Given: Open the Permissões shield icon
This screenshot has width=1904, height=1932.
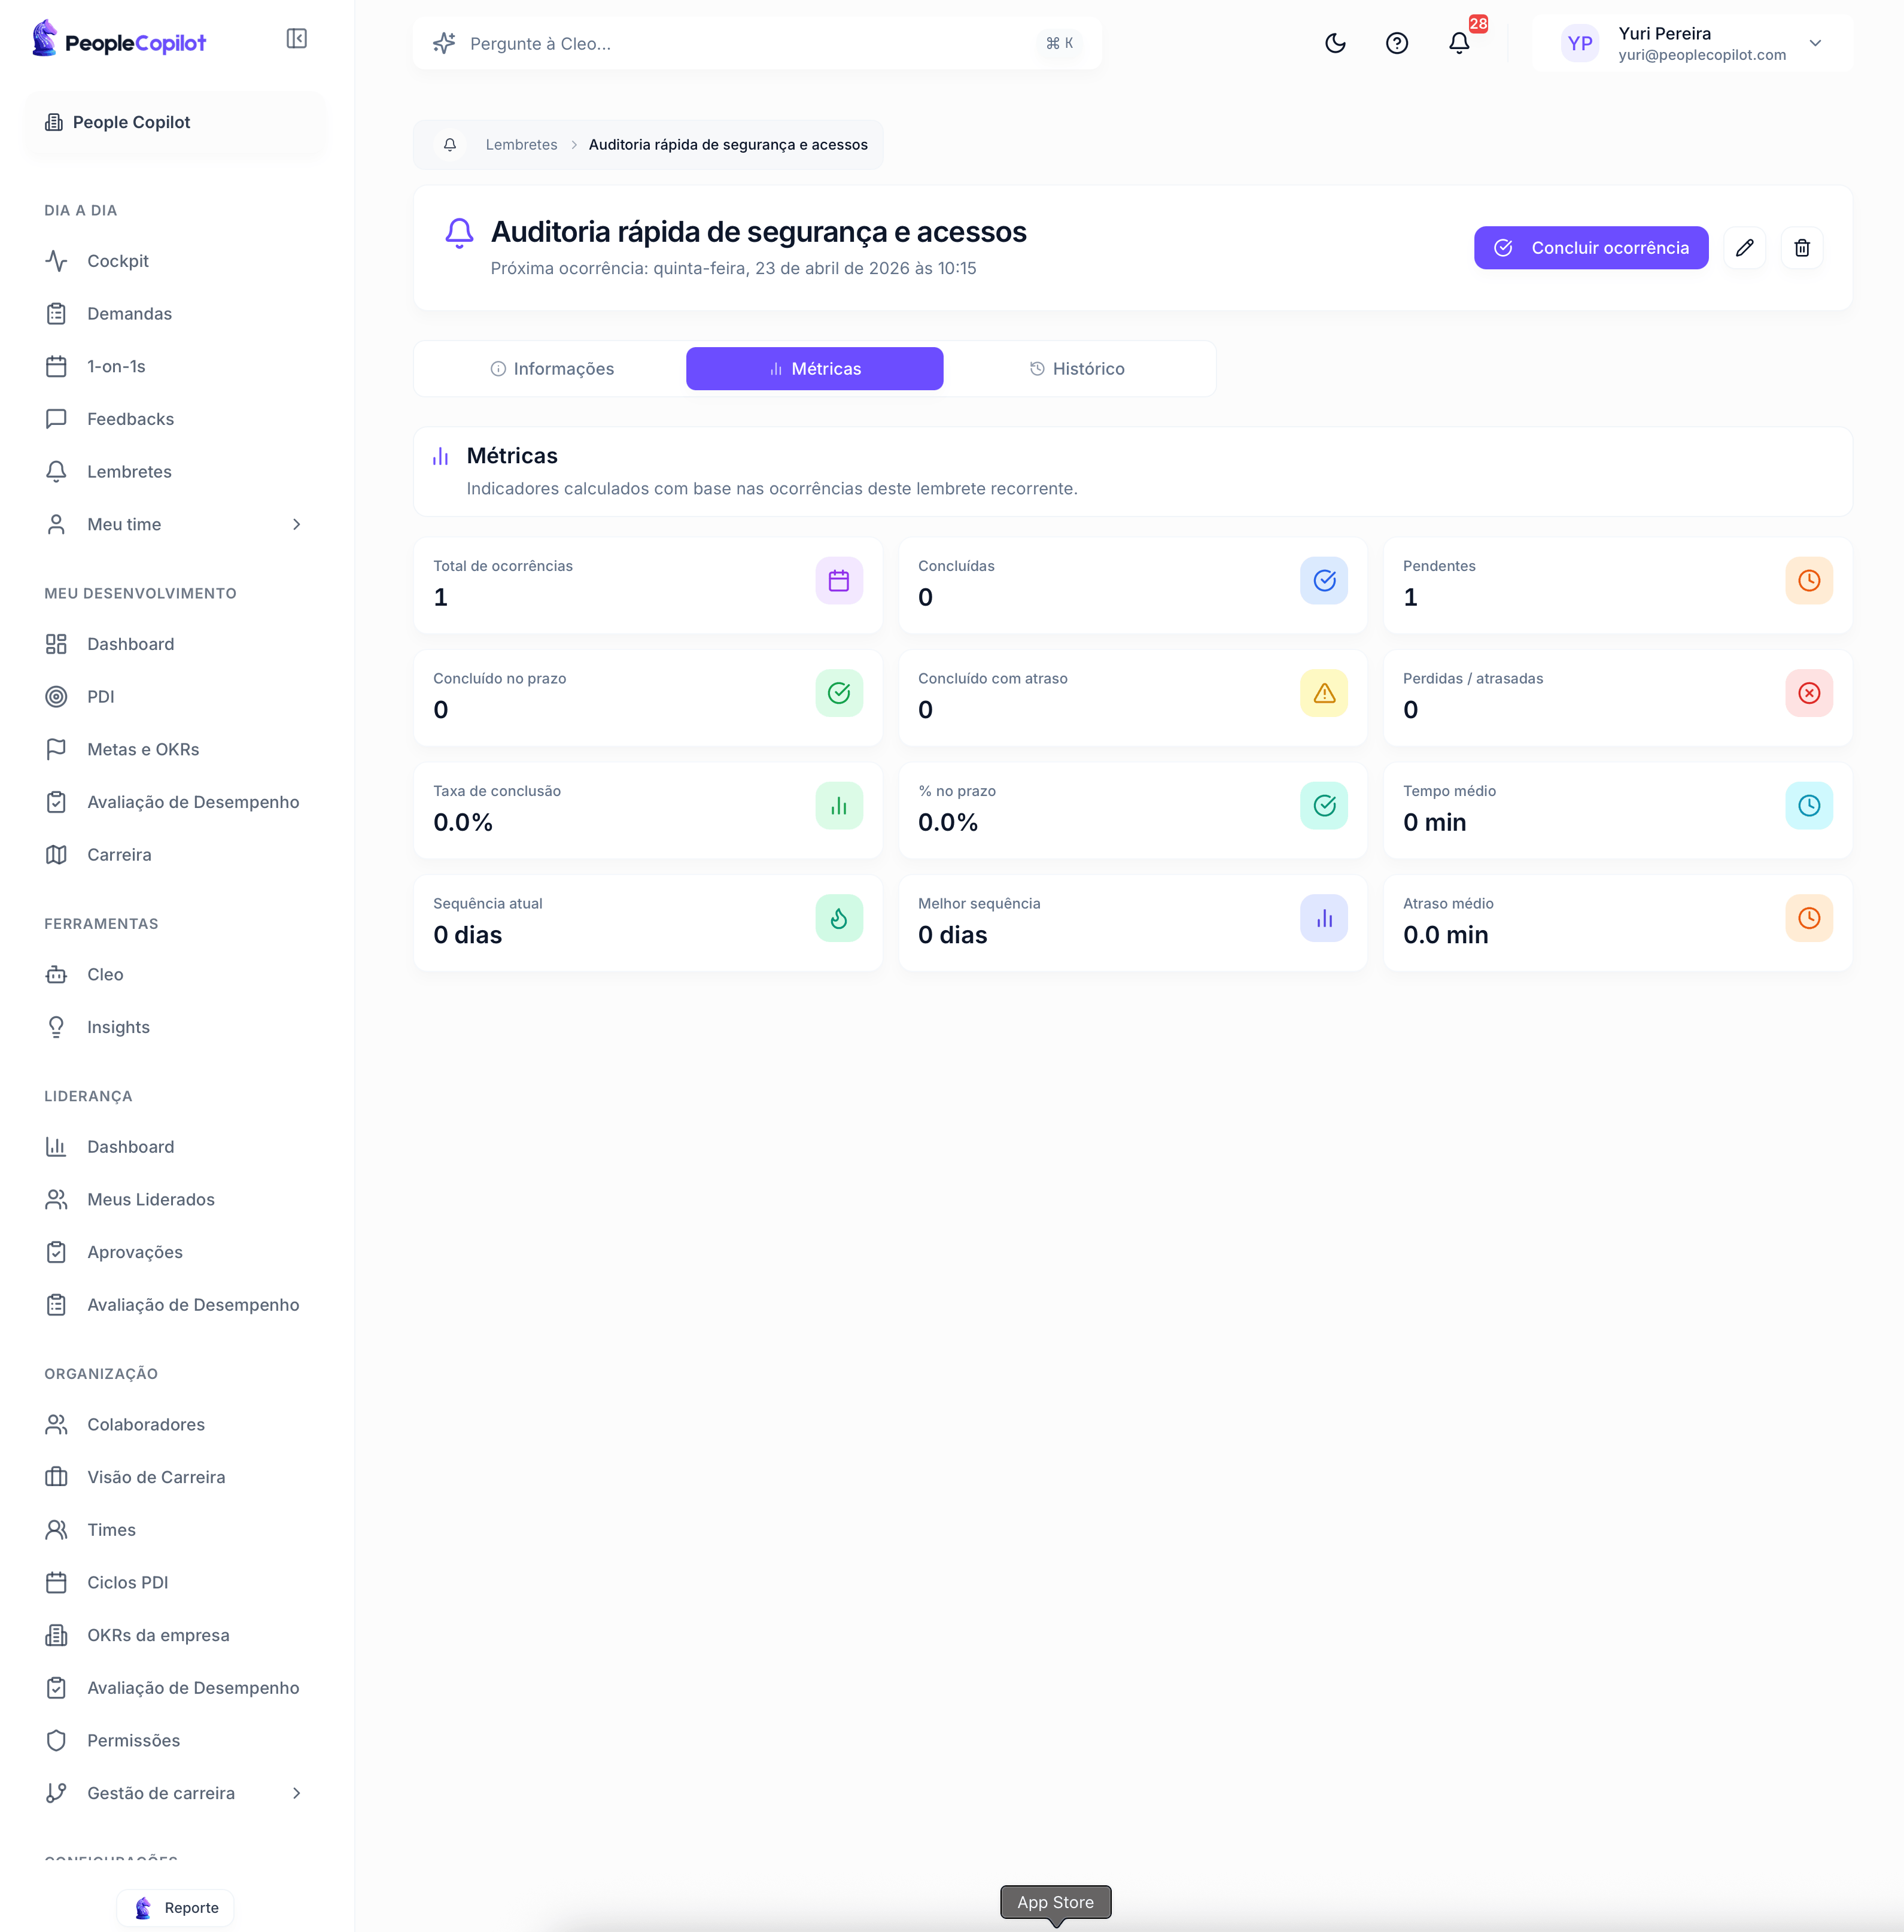Looking at the screenshot, I should pyautogui.click(x=56, y=1741).
